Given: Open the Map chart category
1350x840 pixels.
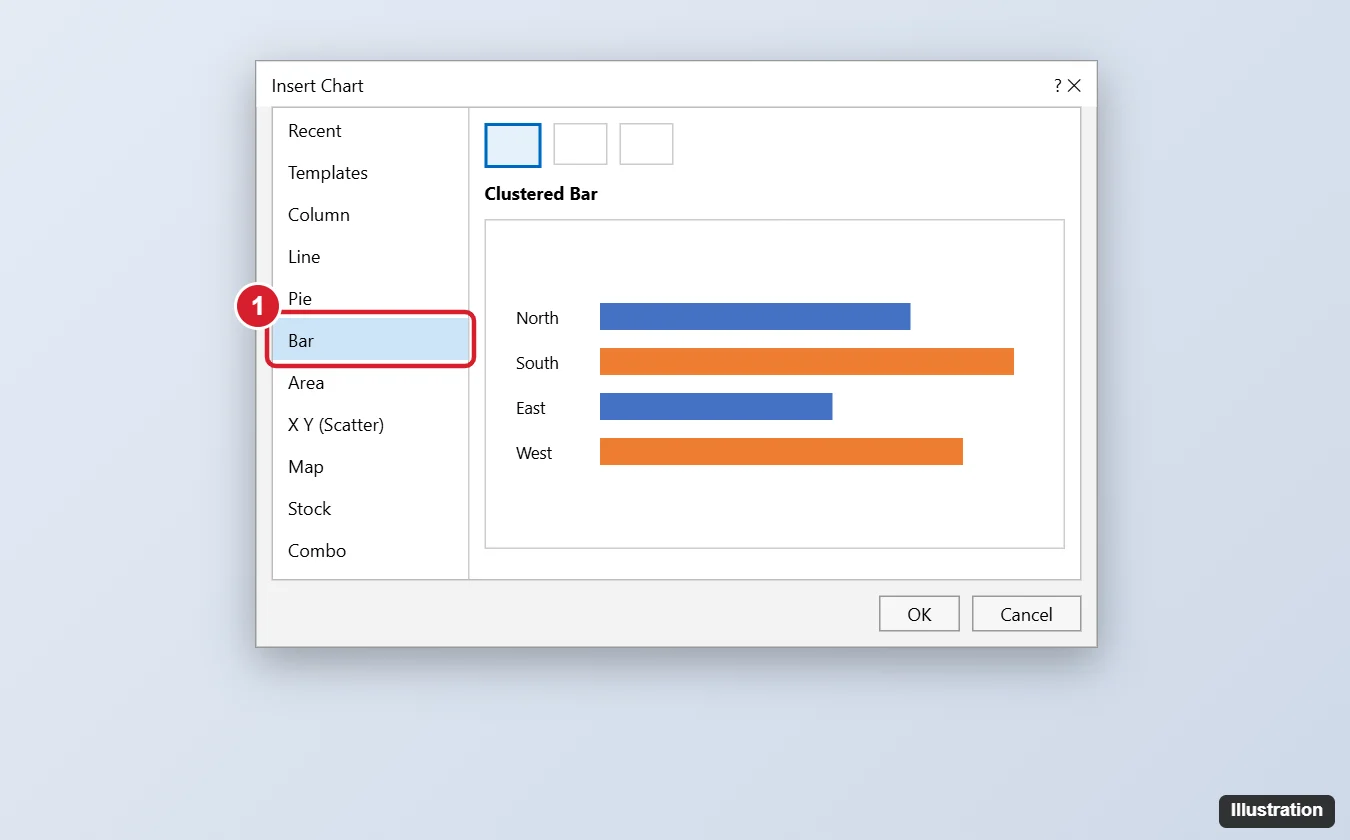Looking at the screenshot, I should pos(370,467).
